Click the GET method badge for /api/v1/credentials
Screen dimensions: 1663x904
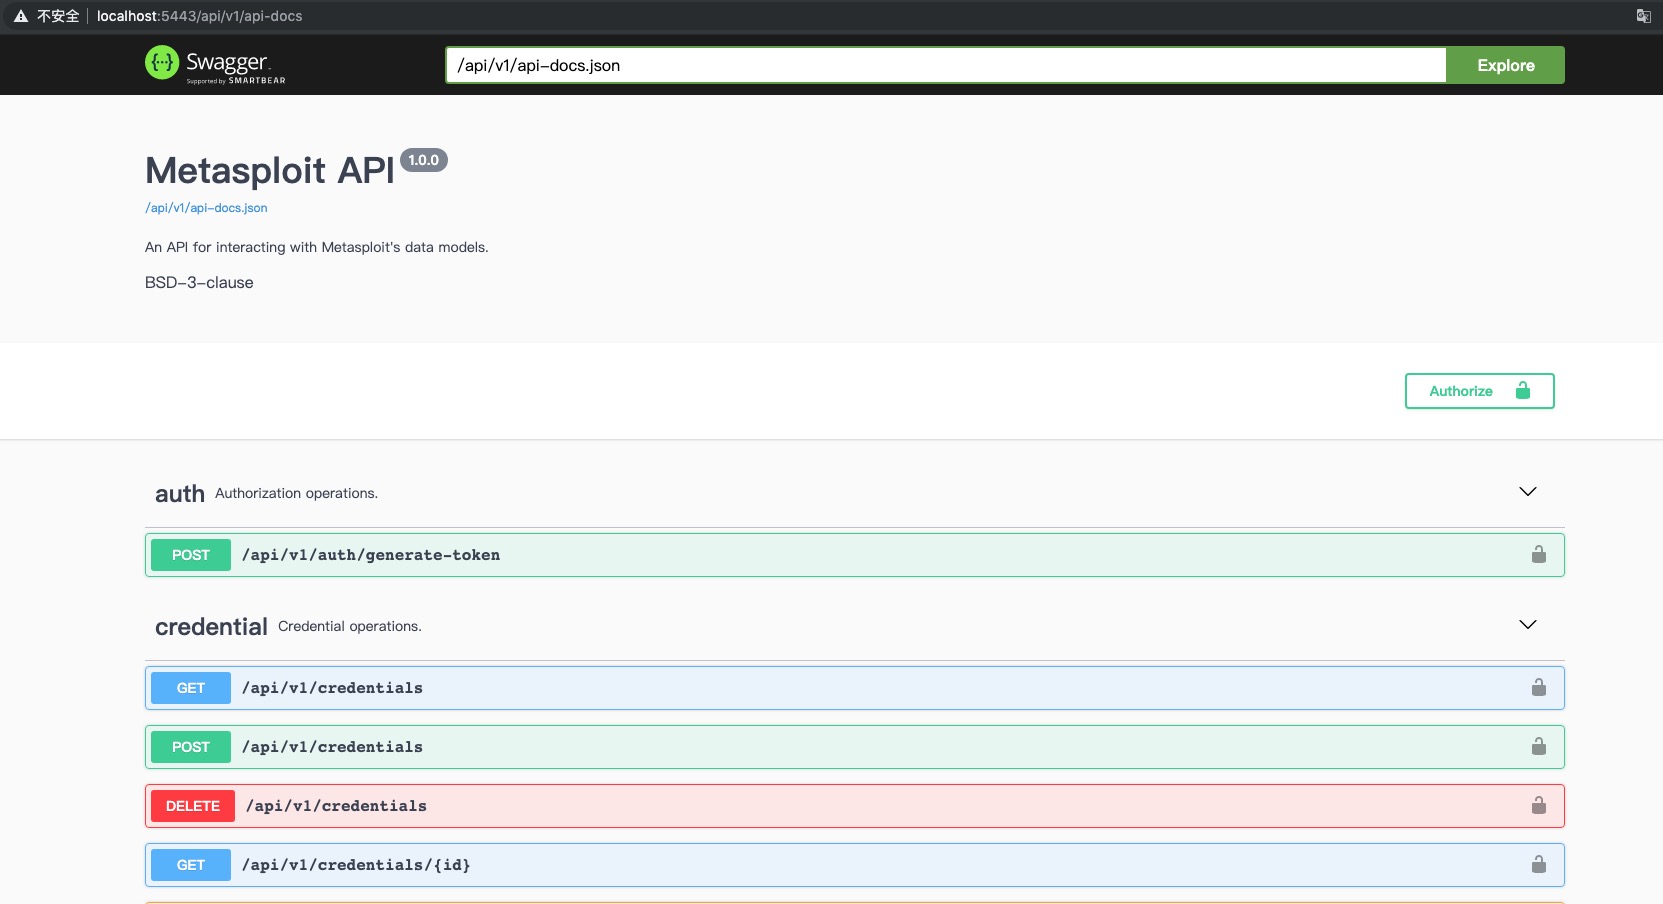point(191,688)
